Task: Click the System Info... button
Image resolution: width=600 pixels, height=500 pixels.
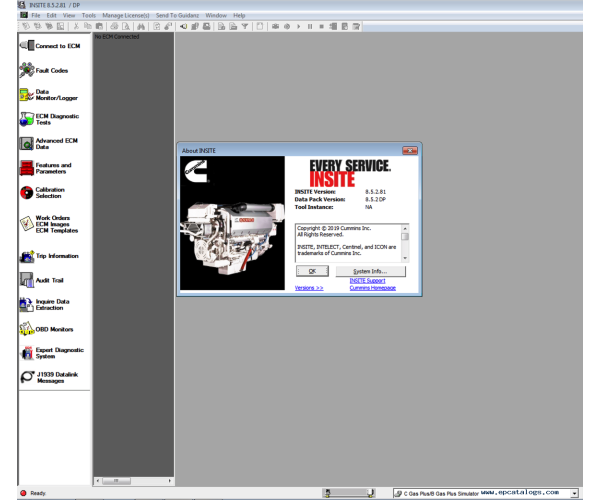Action: [370, 271]
